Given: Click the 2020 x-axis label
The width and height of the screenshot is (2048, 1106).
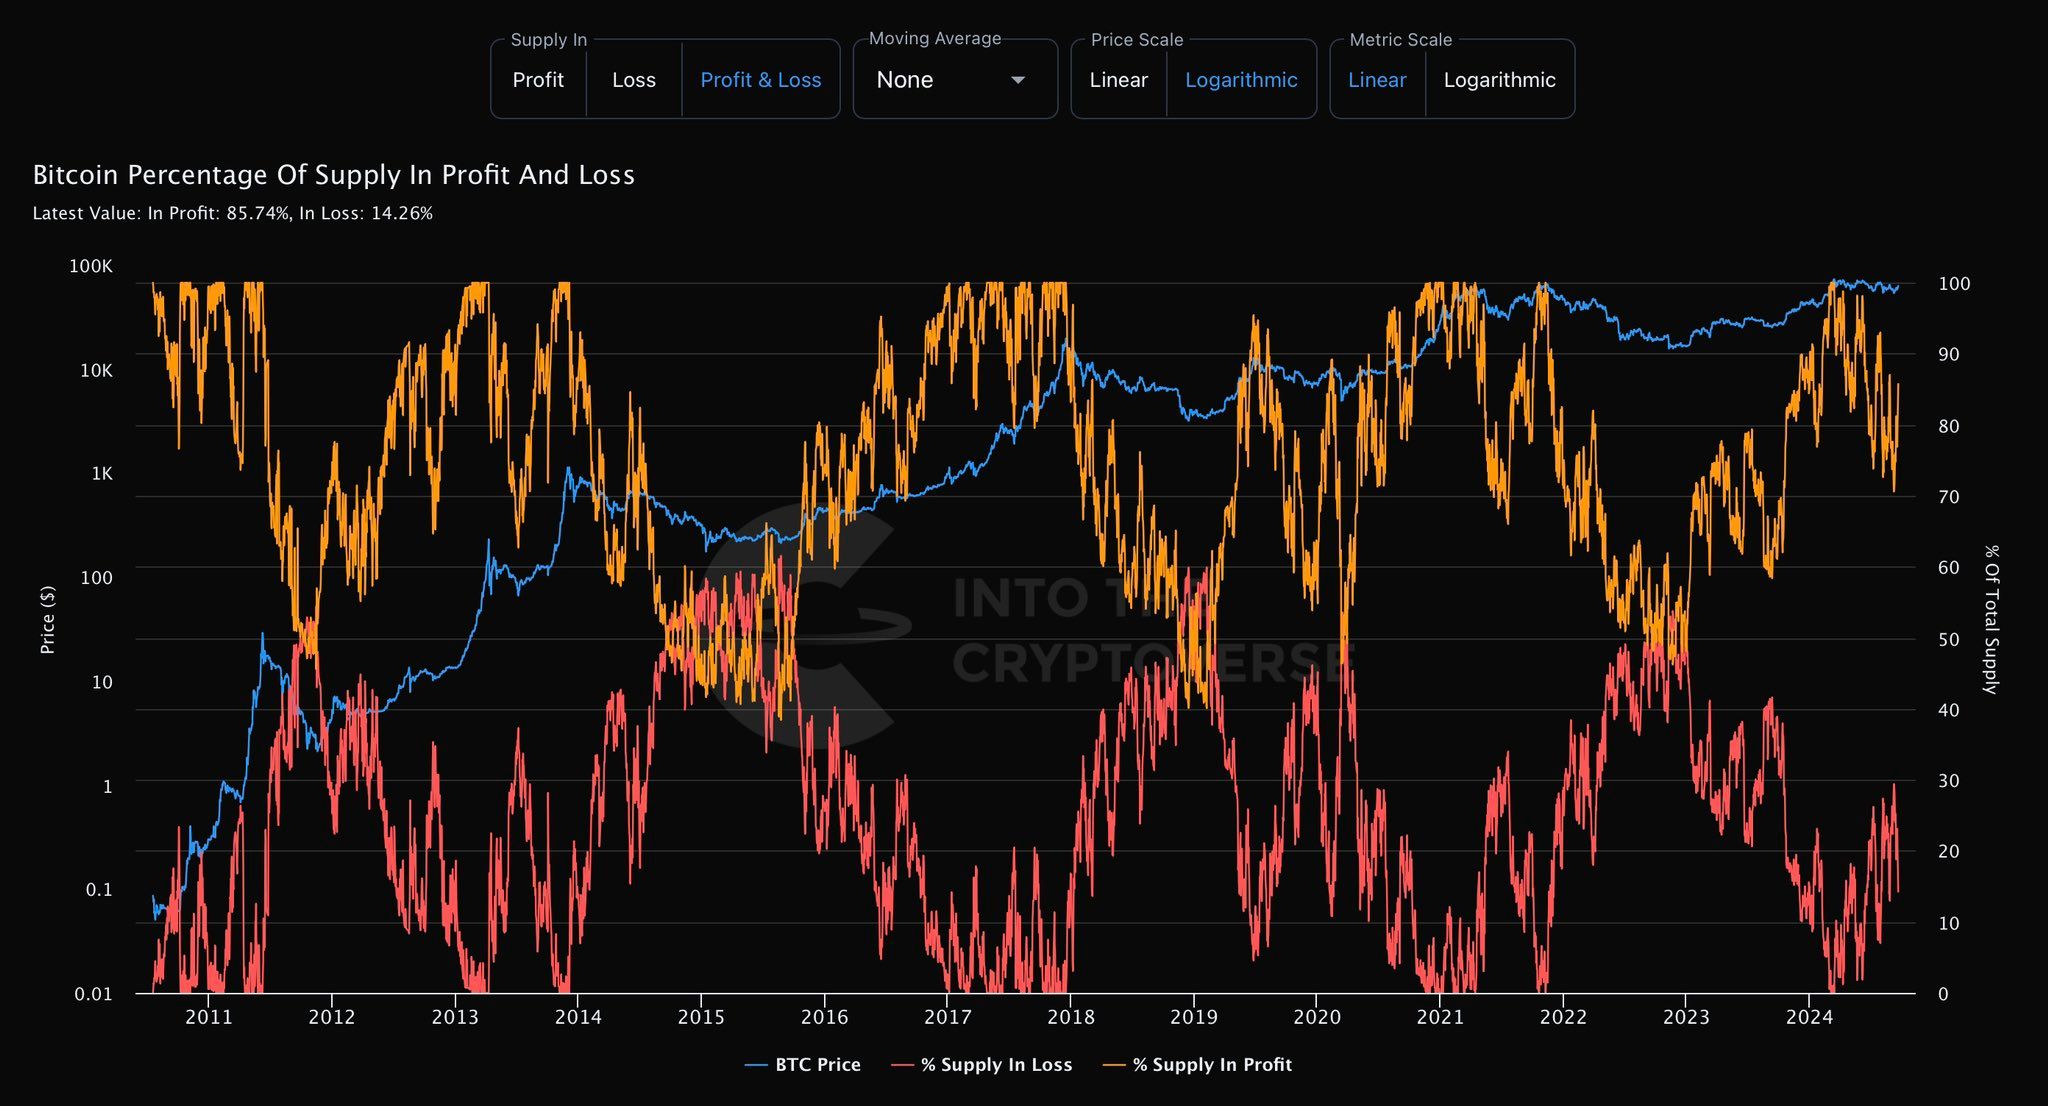Looking at the screenshot, I should click(1316, 1017).
